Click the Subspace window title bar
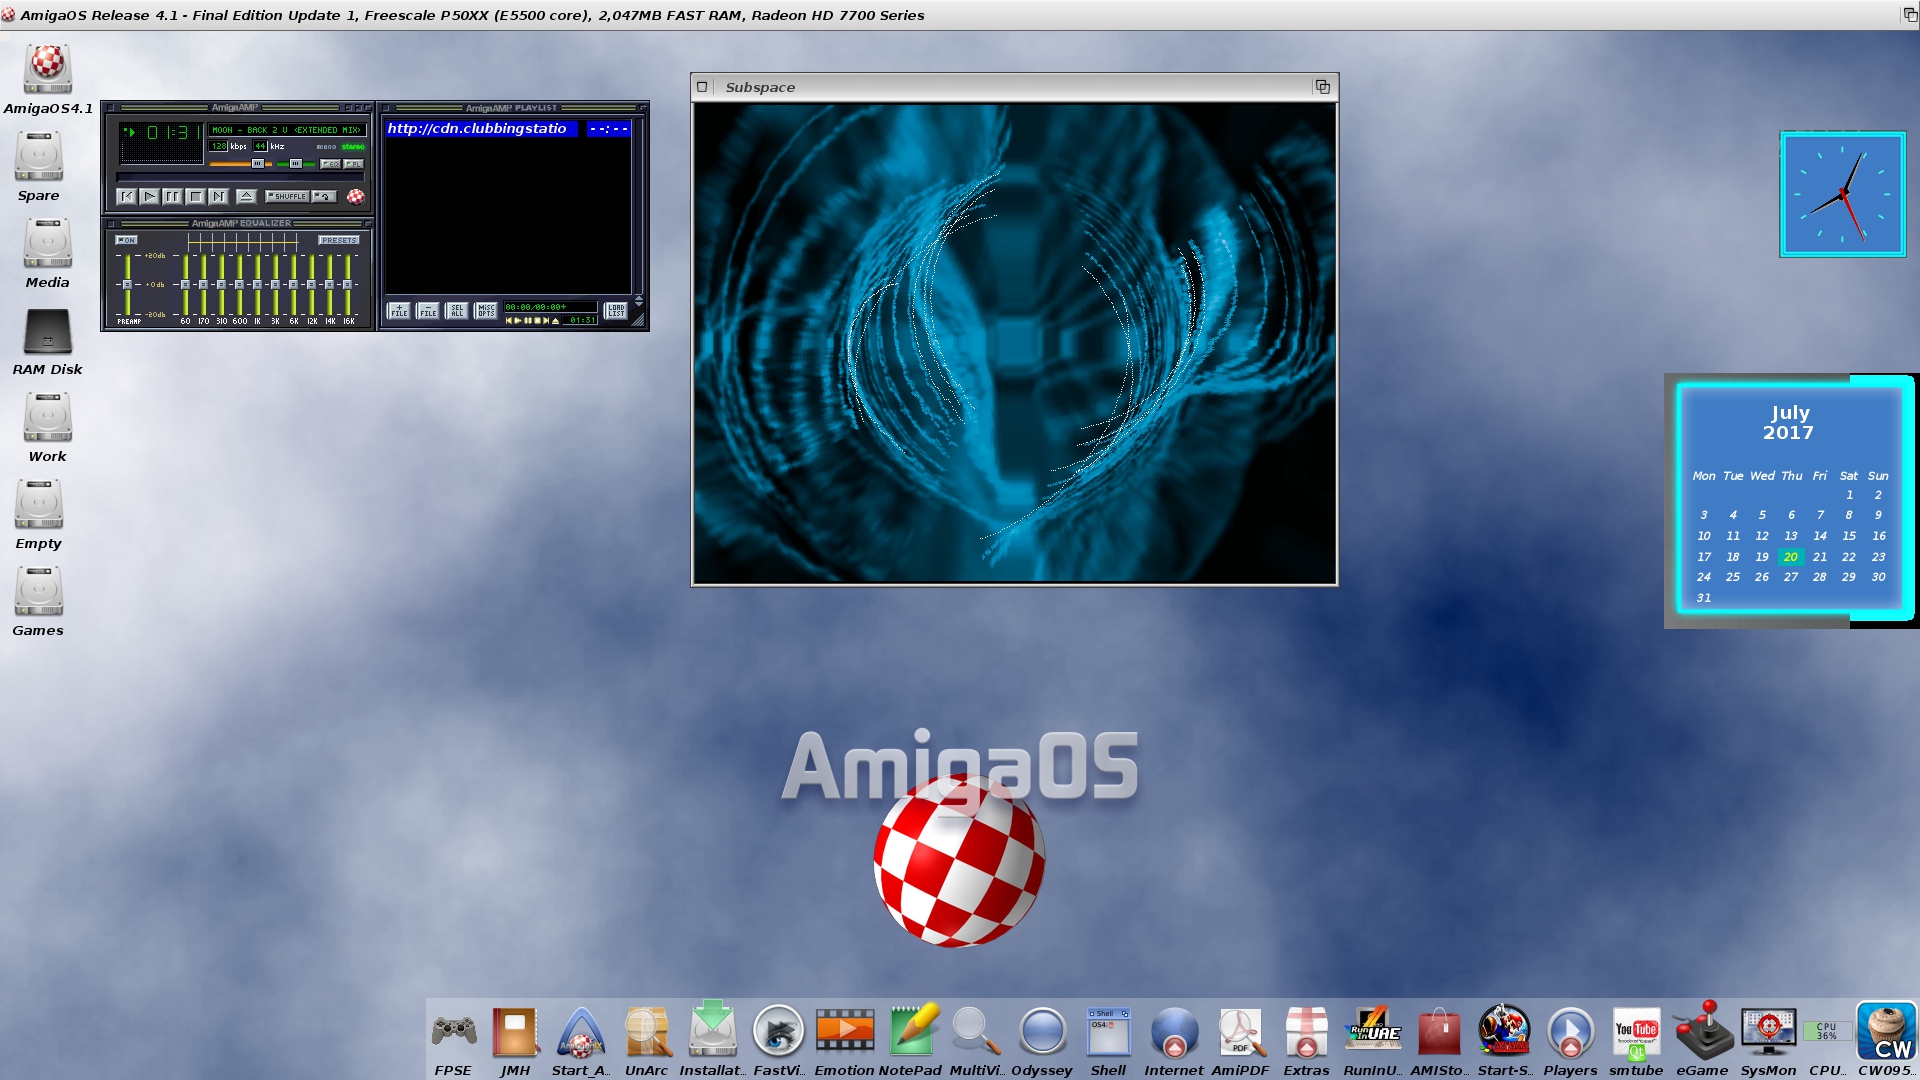The height and width of the screenshot is (1080, 1920). (x=1014, y=87)
